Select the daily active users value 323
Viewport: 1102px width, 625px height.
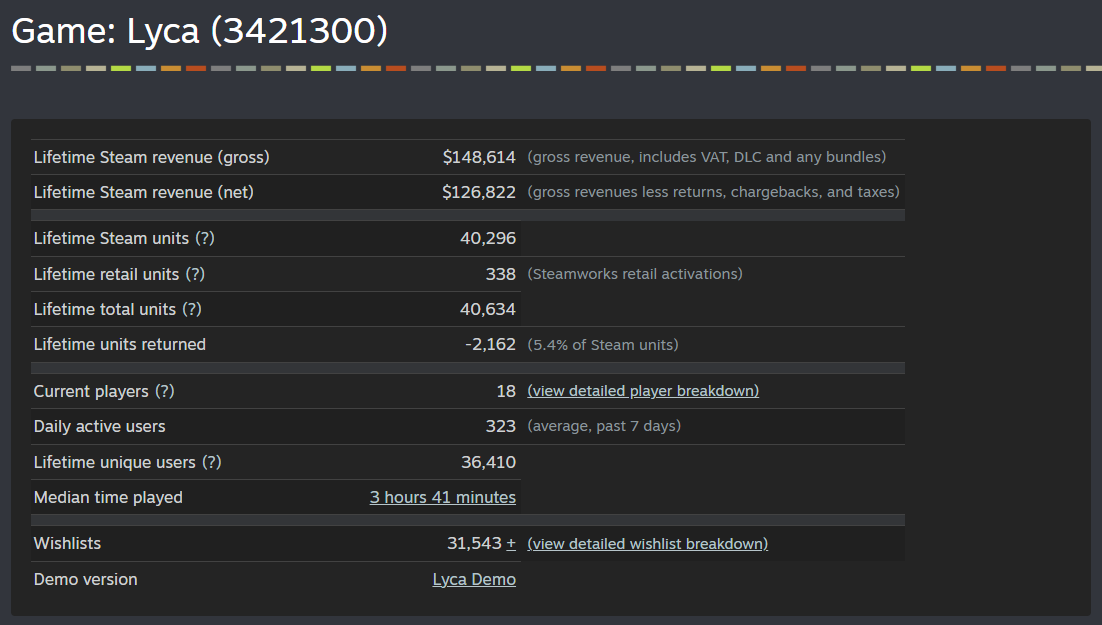coord(500,426)
